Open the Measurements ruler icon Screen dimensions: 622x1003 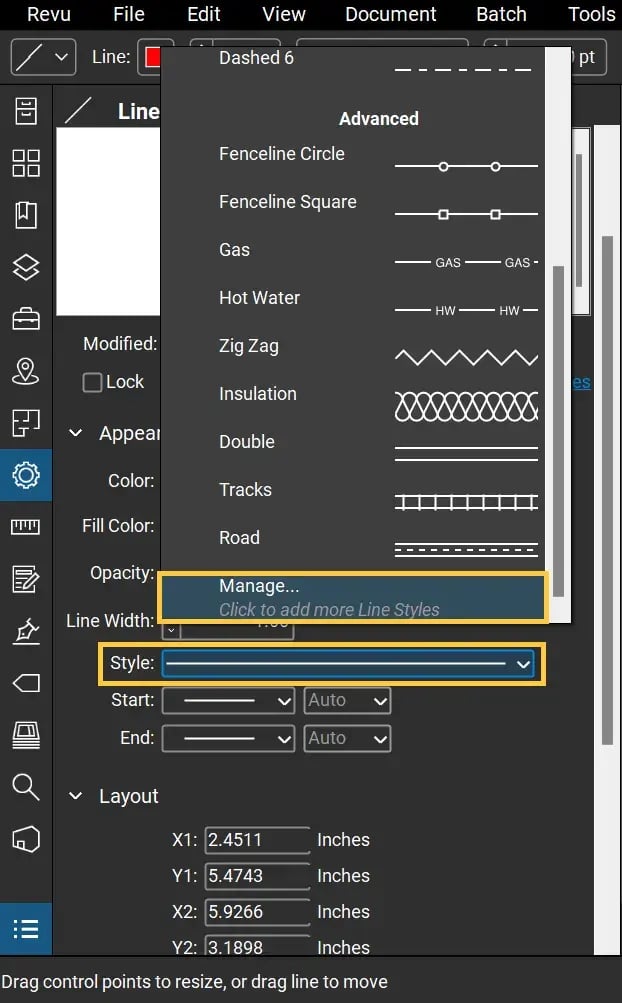(x=26, y=527)
